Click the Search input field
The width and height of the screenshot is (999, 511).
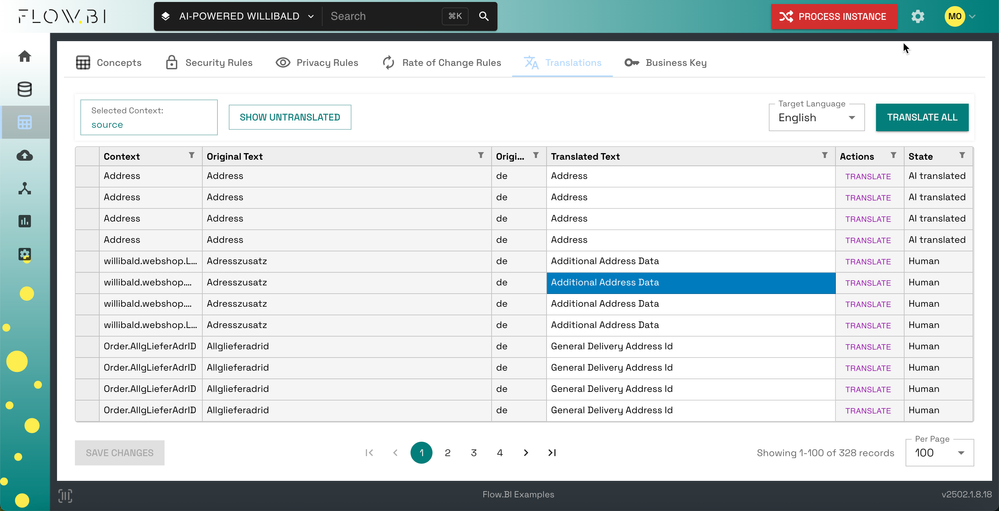(x=382, y=17)
